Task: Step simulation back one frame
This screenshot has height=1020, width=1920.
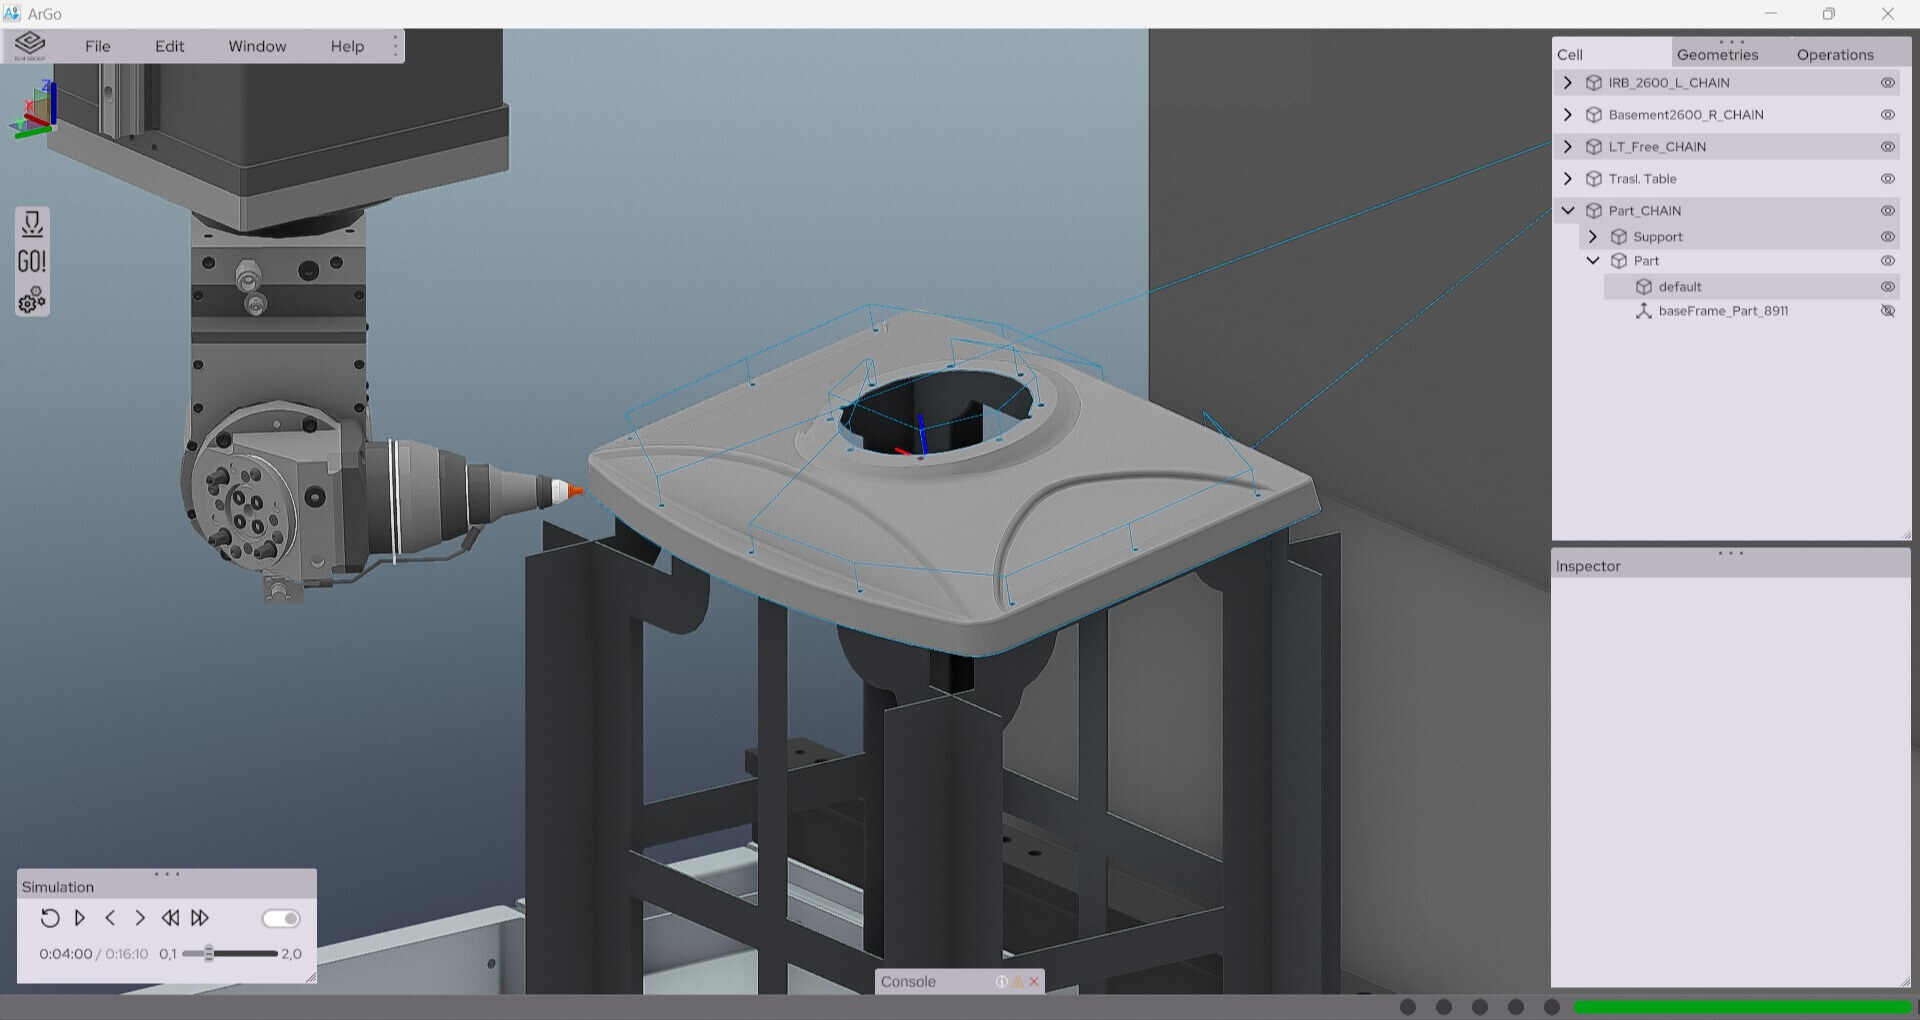Action: [x=110, y=918]
